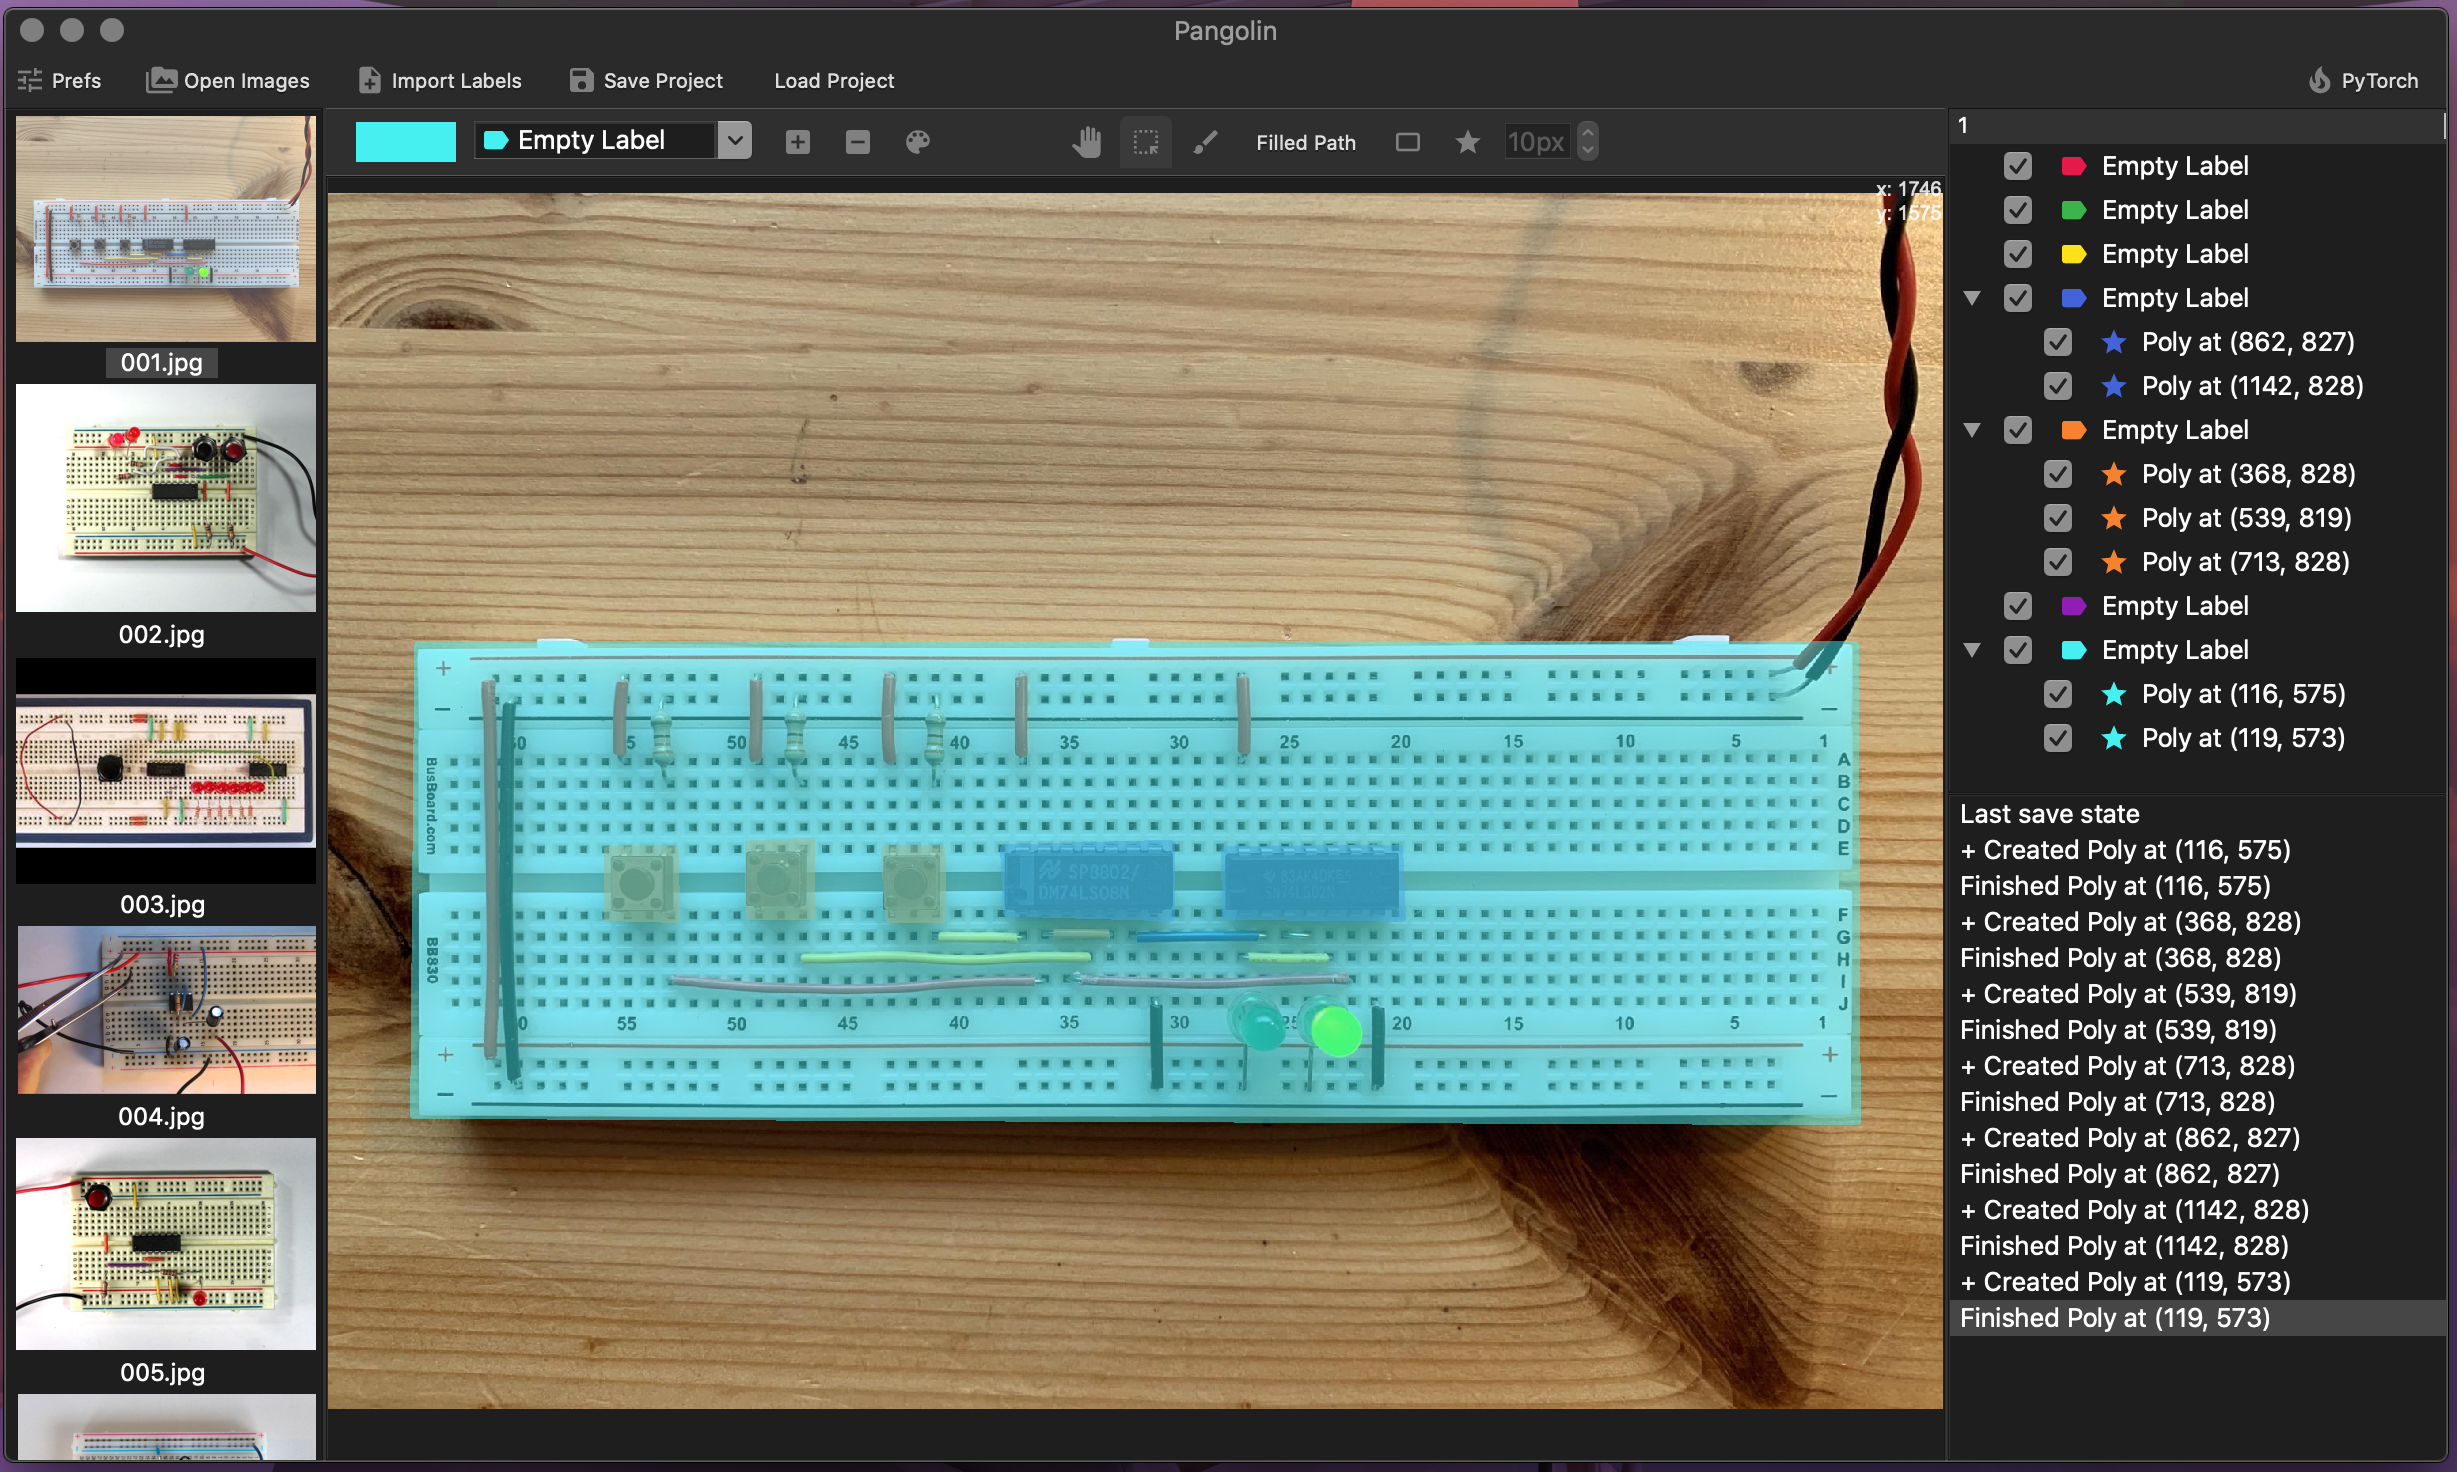Select the rectangle shape tool
The width and height of the screenshot is (2457, 1472).
(x=1407, y=142)
